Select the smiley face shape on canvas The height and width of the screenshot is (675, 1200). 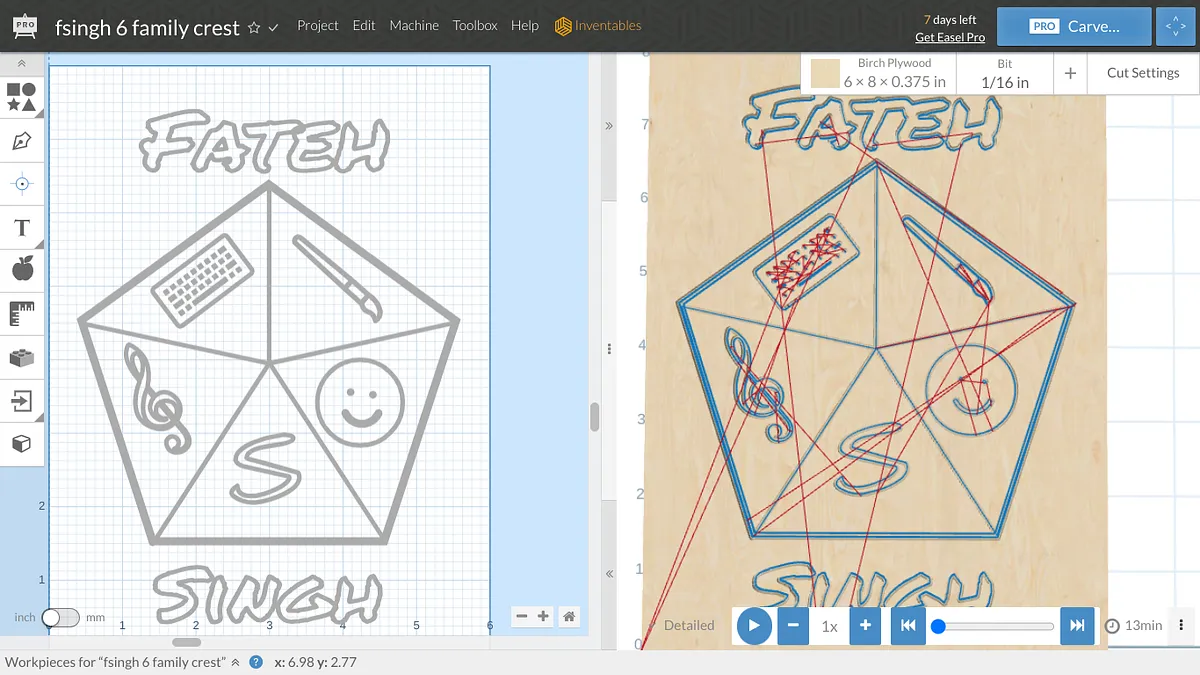[x=360, y=402]
